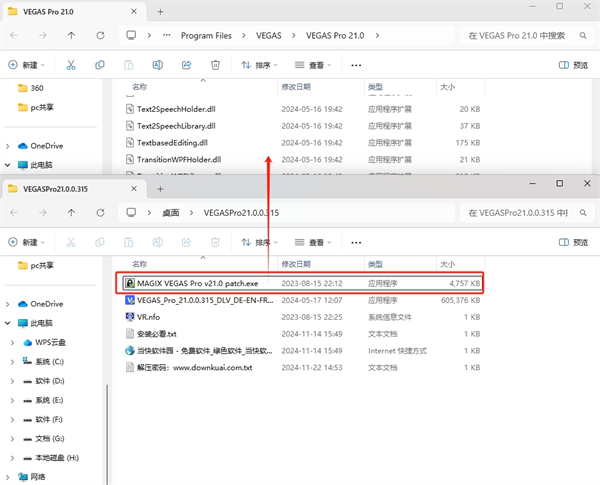The width and height of the screenshot is (600, 485).
Task: Add new tab in VEGAS Pro 21.0 window
Action: click(x=160, y=12)
